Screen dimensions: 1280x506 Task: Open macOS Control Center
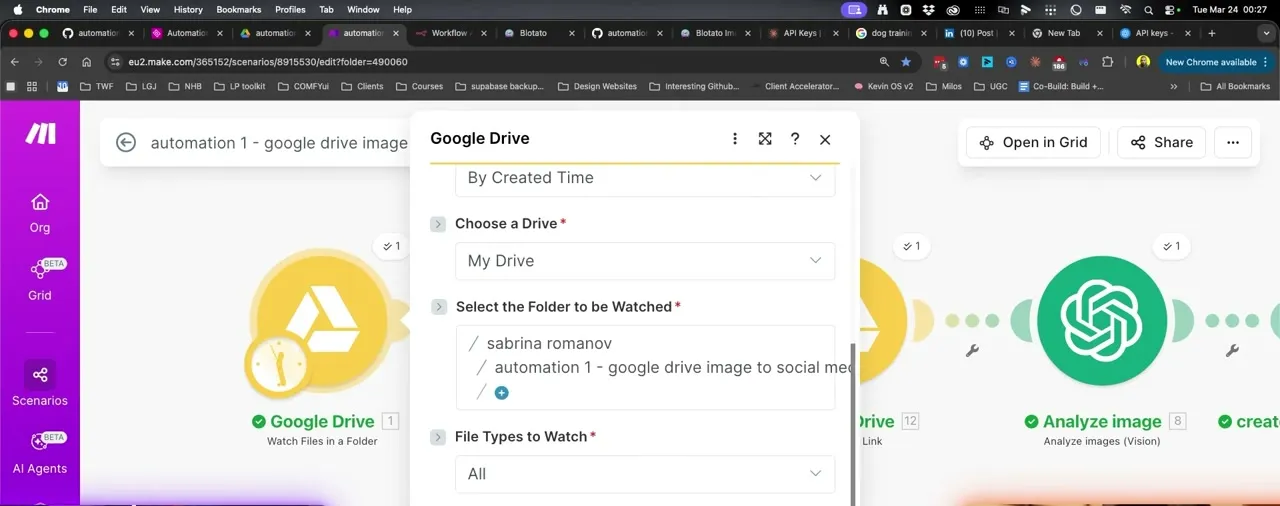click(x=1171, y=9)
